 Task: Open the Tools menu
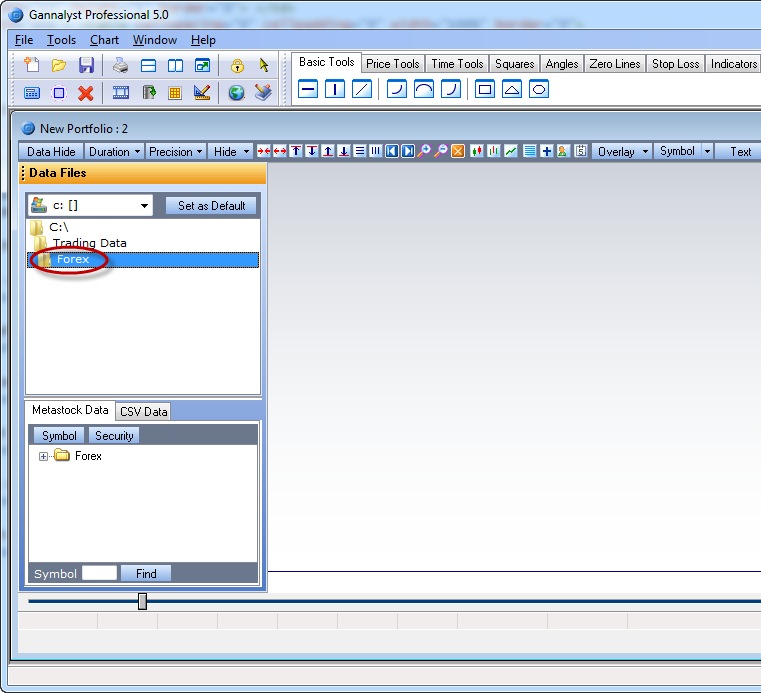pos(61,40)
